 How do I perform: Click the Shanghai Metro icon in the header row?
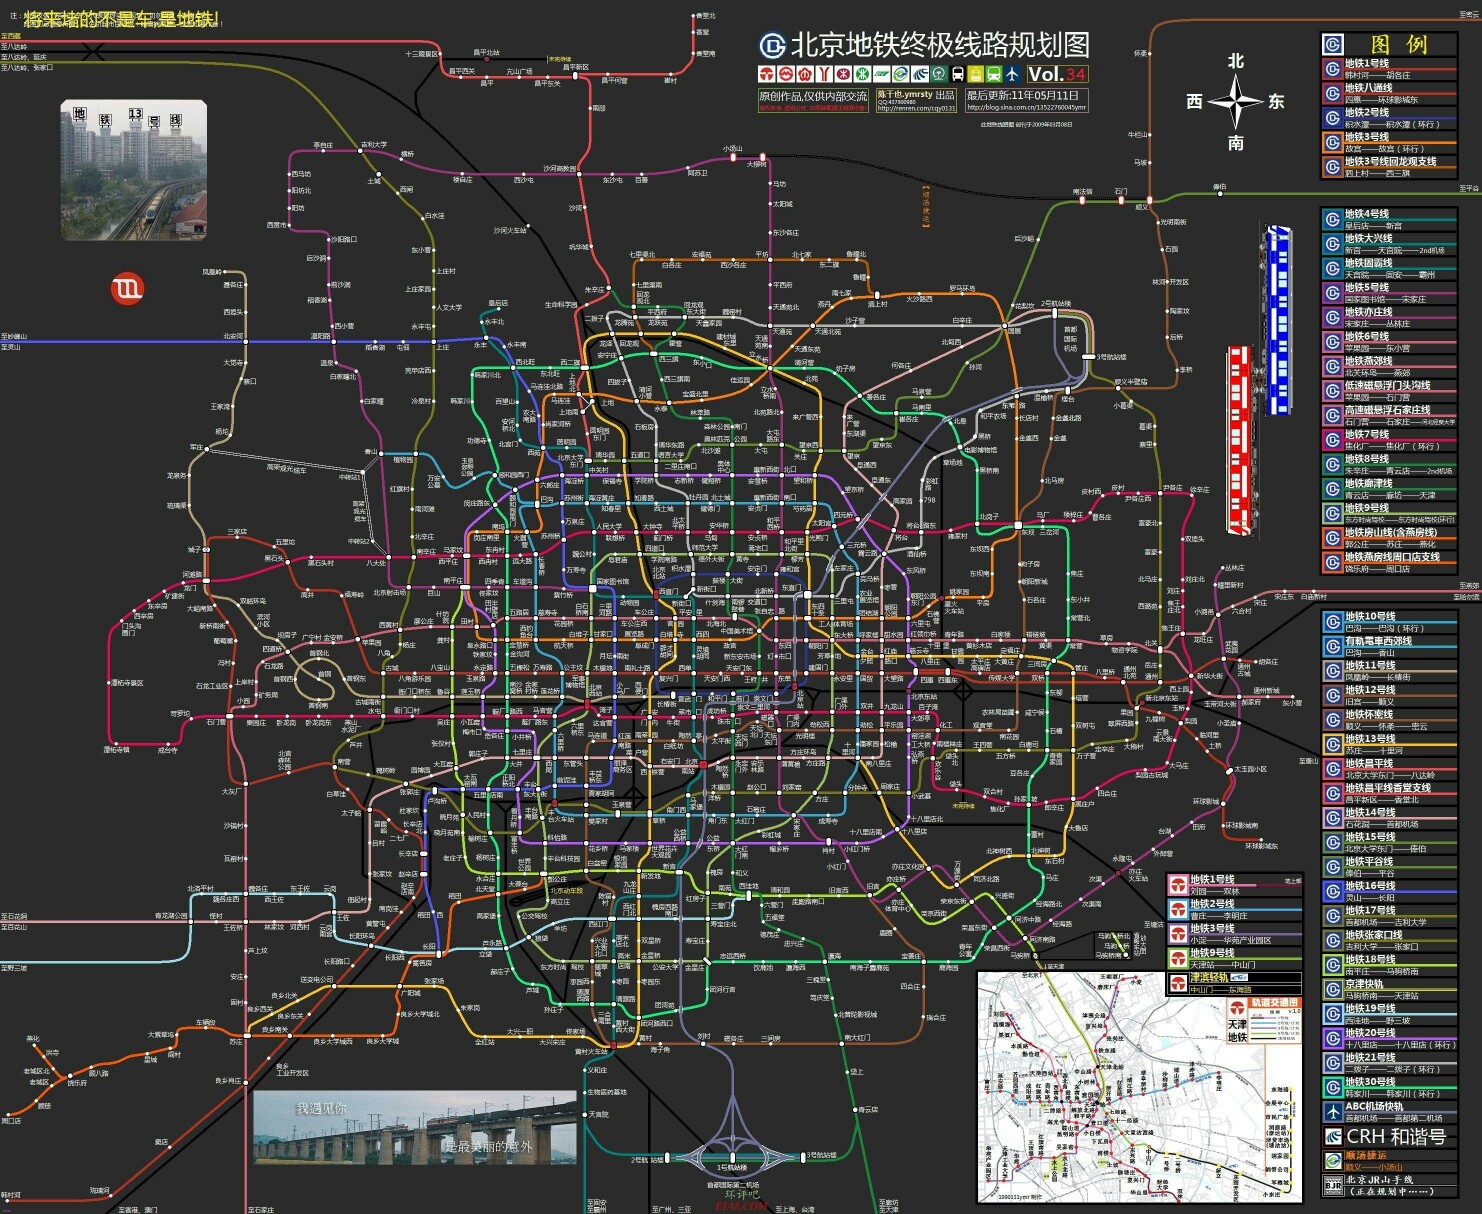coord(786,73)
